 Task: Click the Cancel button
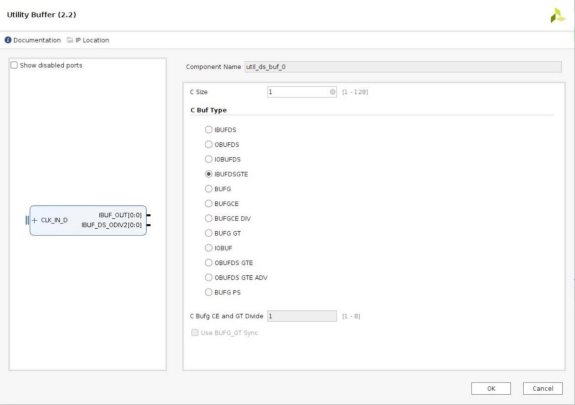click(543, 388)
